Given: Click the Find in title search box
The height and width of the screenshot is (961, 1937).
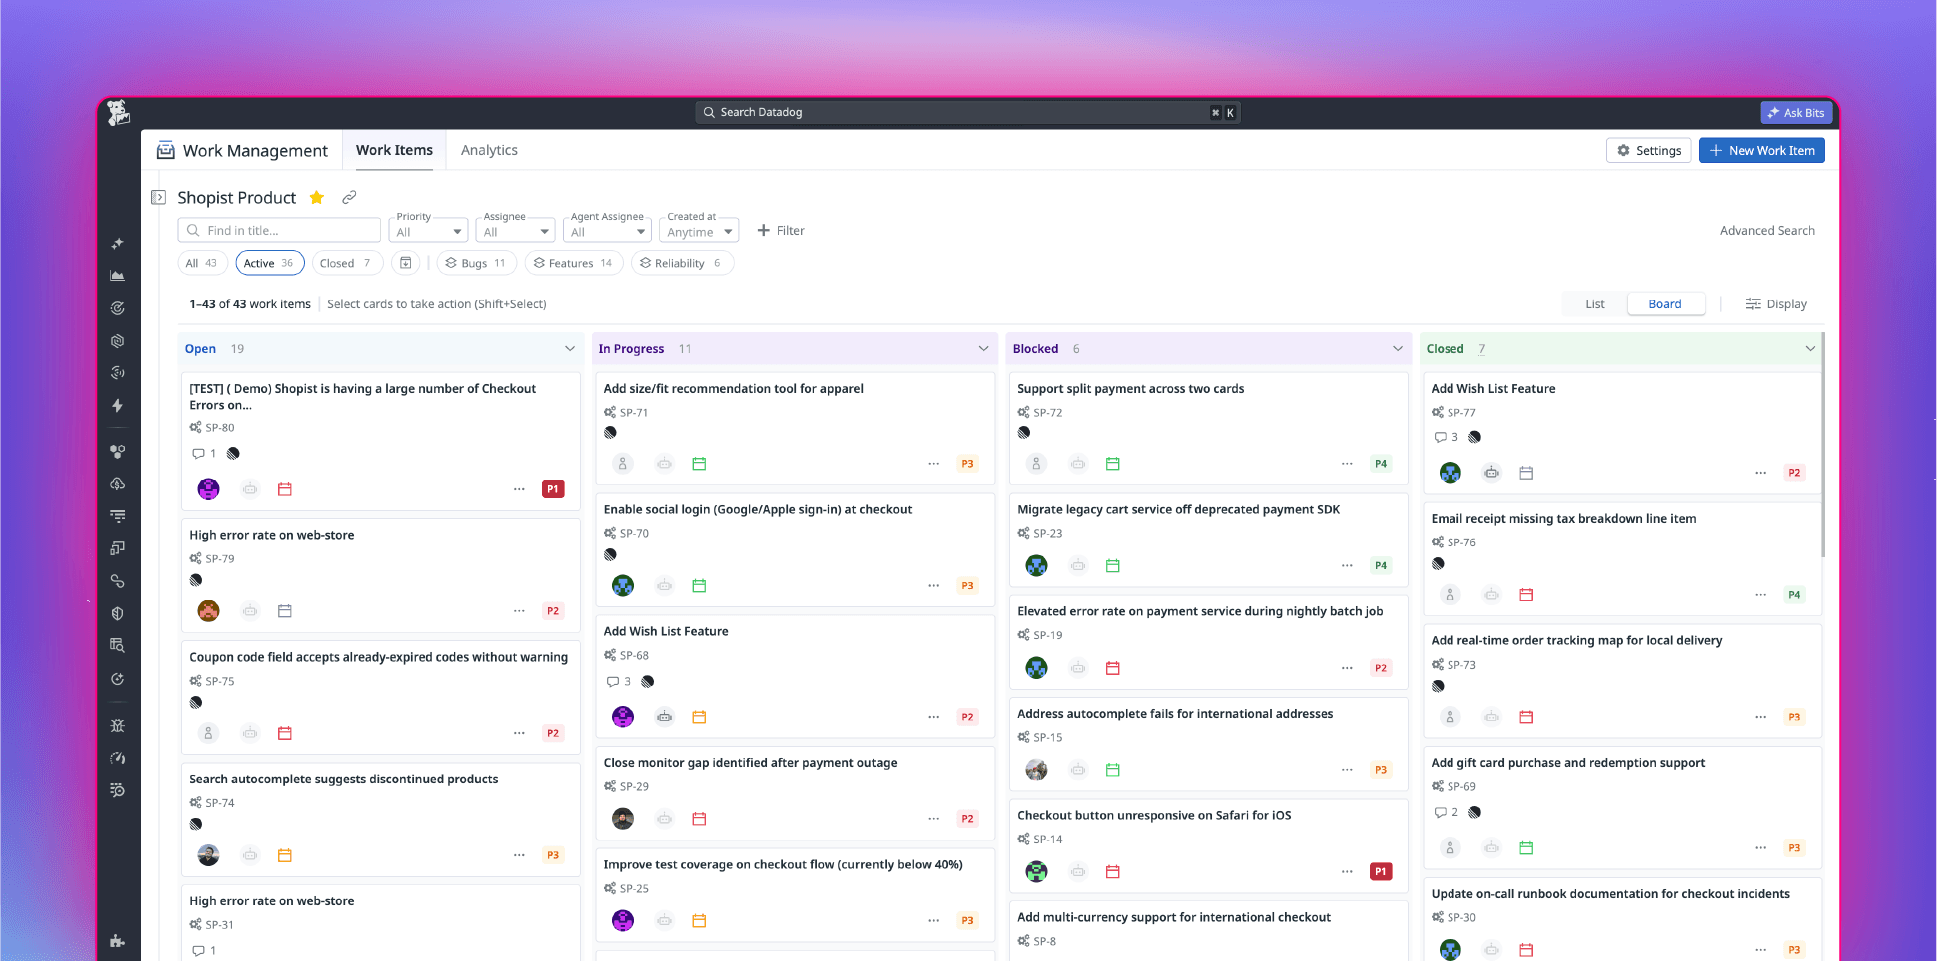Looking at the screenshot, I should tap(279, 231).
